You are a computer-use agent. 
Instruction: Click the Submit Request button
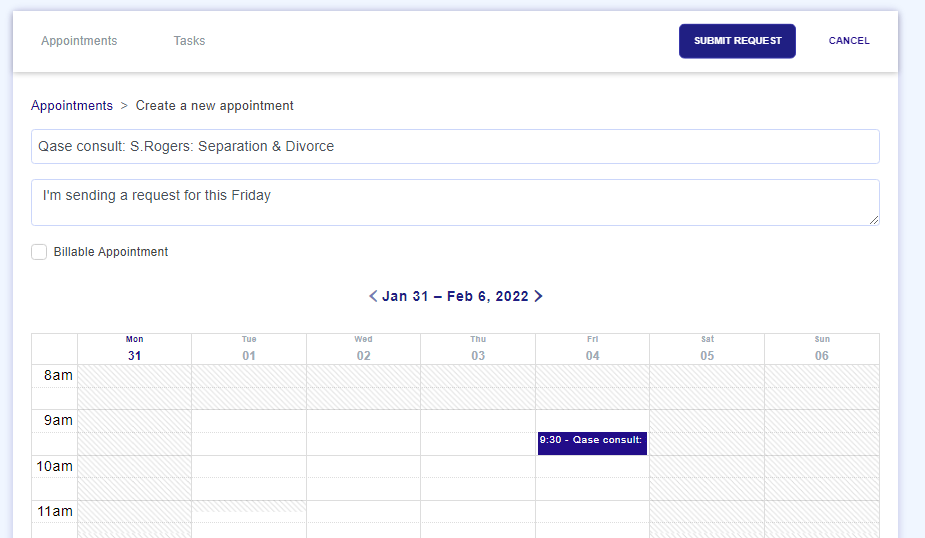pyautogui.click(x=737, y=41)
